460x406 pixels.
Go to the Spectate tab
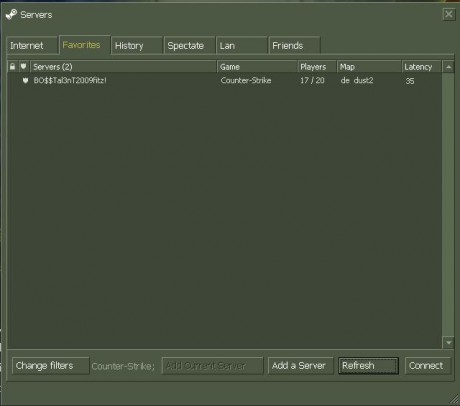pyautogui.click(x=189, y=45)
